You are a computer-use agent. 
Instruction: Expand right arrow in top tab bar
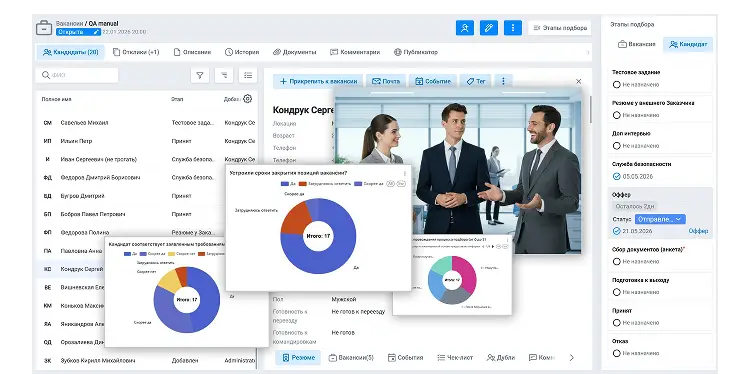(588, 53)
